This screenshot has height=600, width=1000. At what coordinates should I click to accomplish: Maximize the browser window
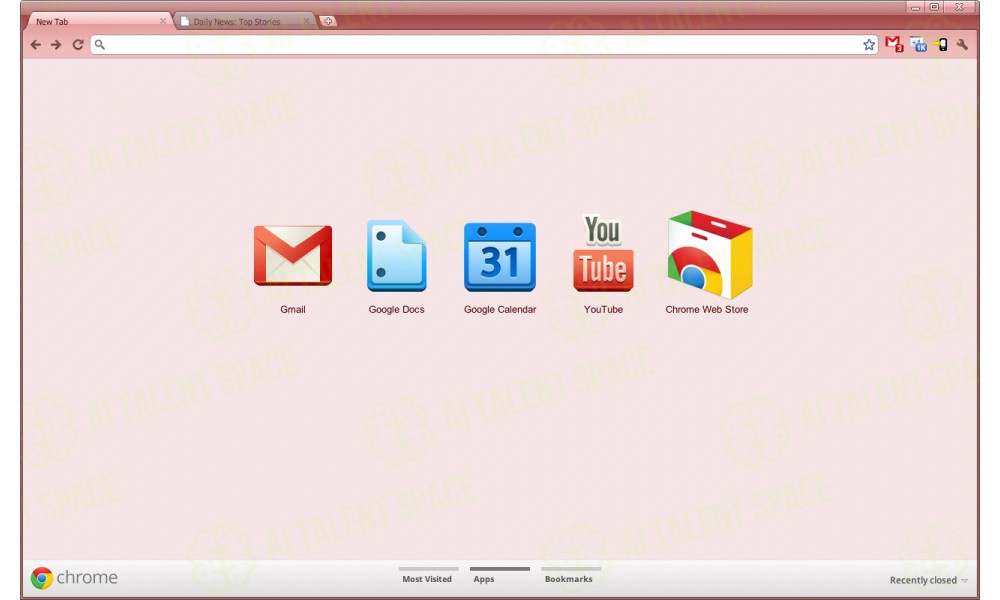point(934,7)
